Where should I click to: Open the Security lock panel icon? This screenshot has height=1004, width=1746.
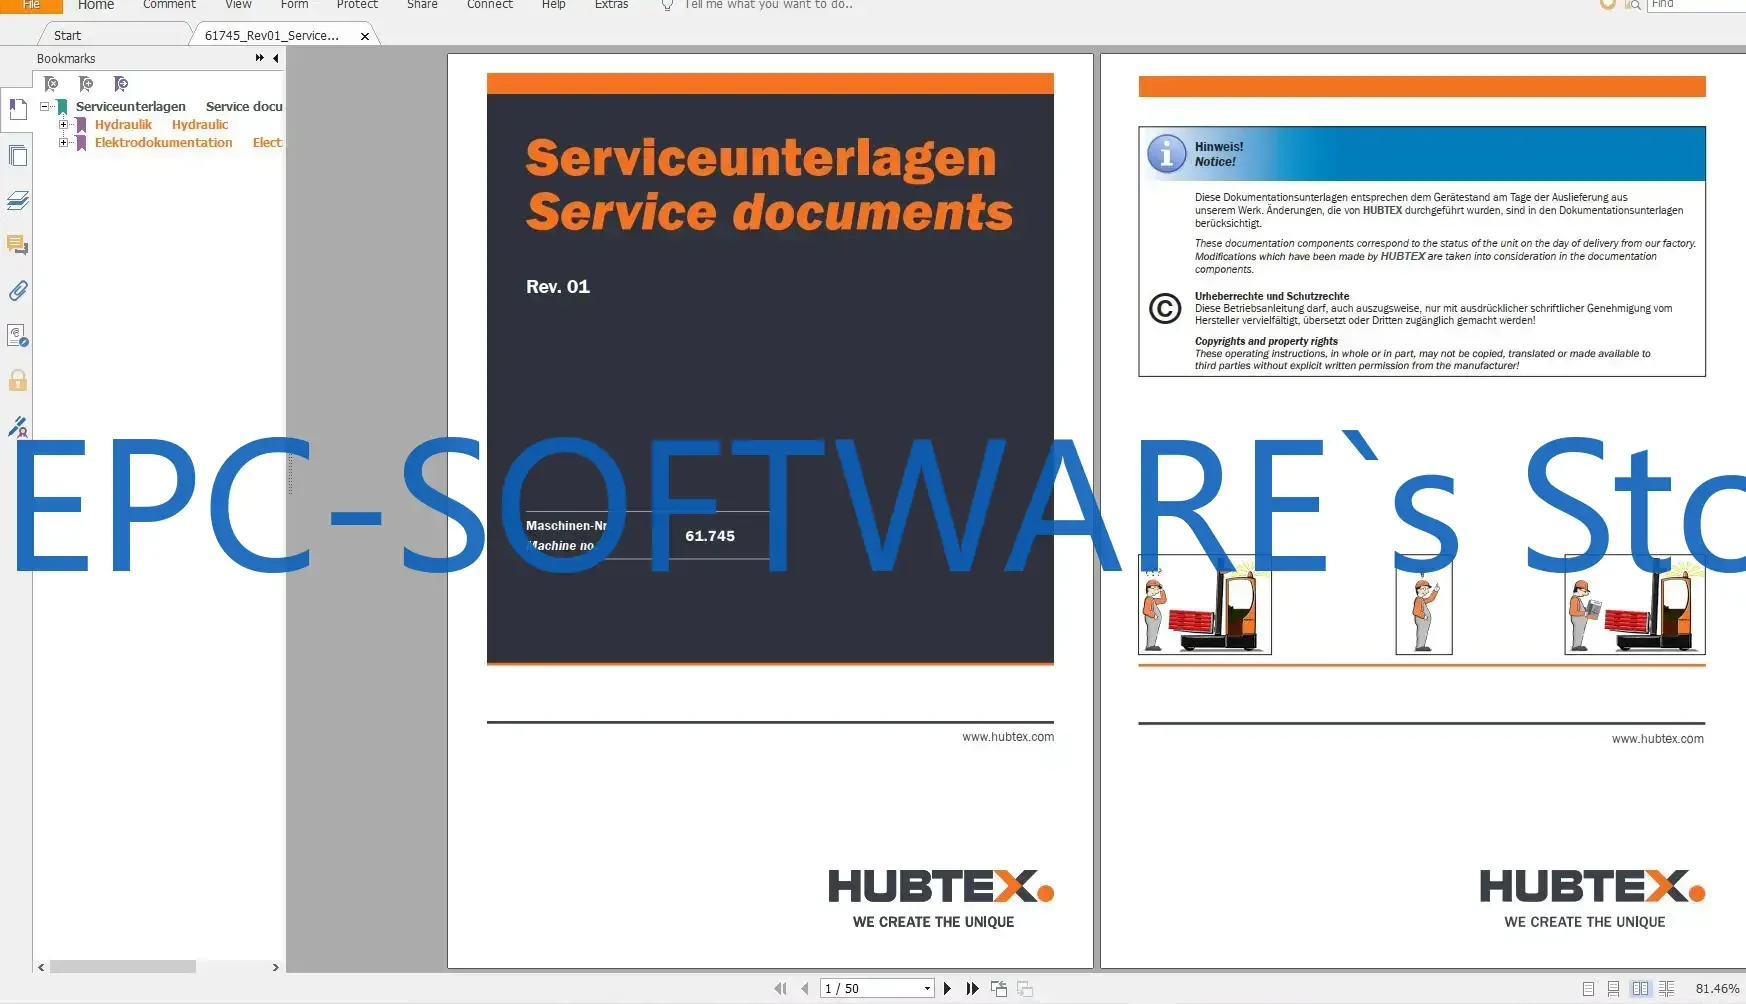pyautogui.click(x=17, y=380)
